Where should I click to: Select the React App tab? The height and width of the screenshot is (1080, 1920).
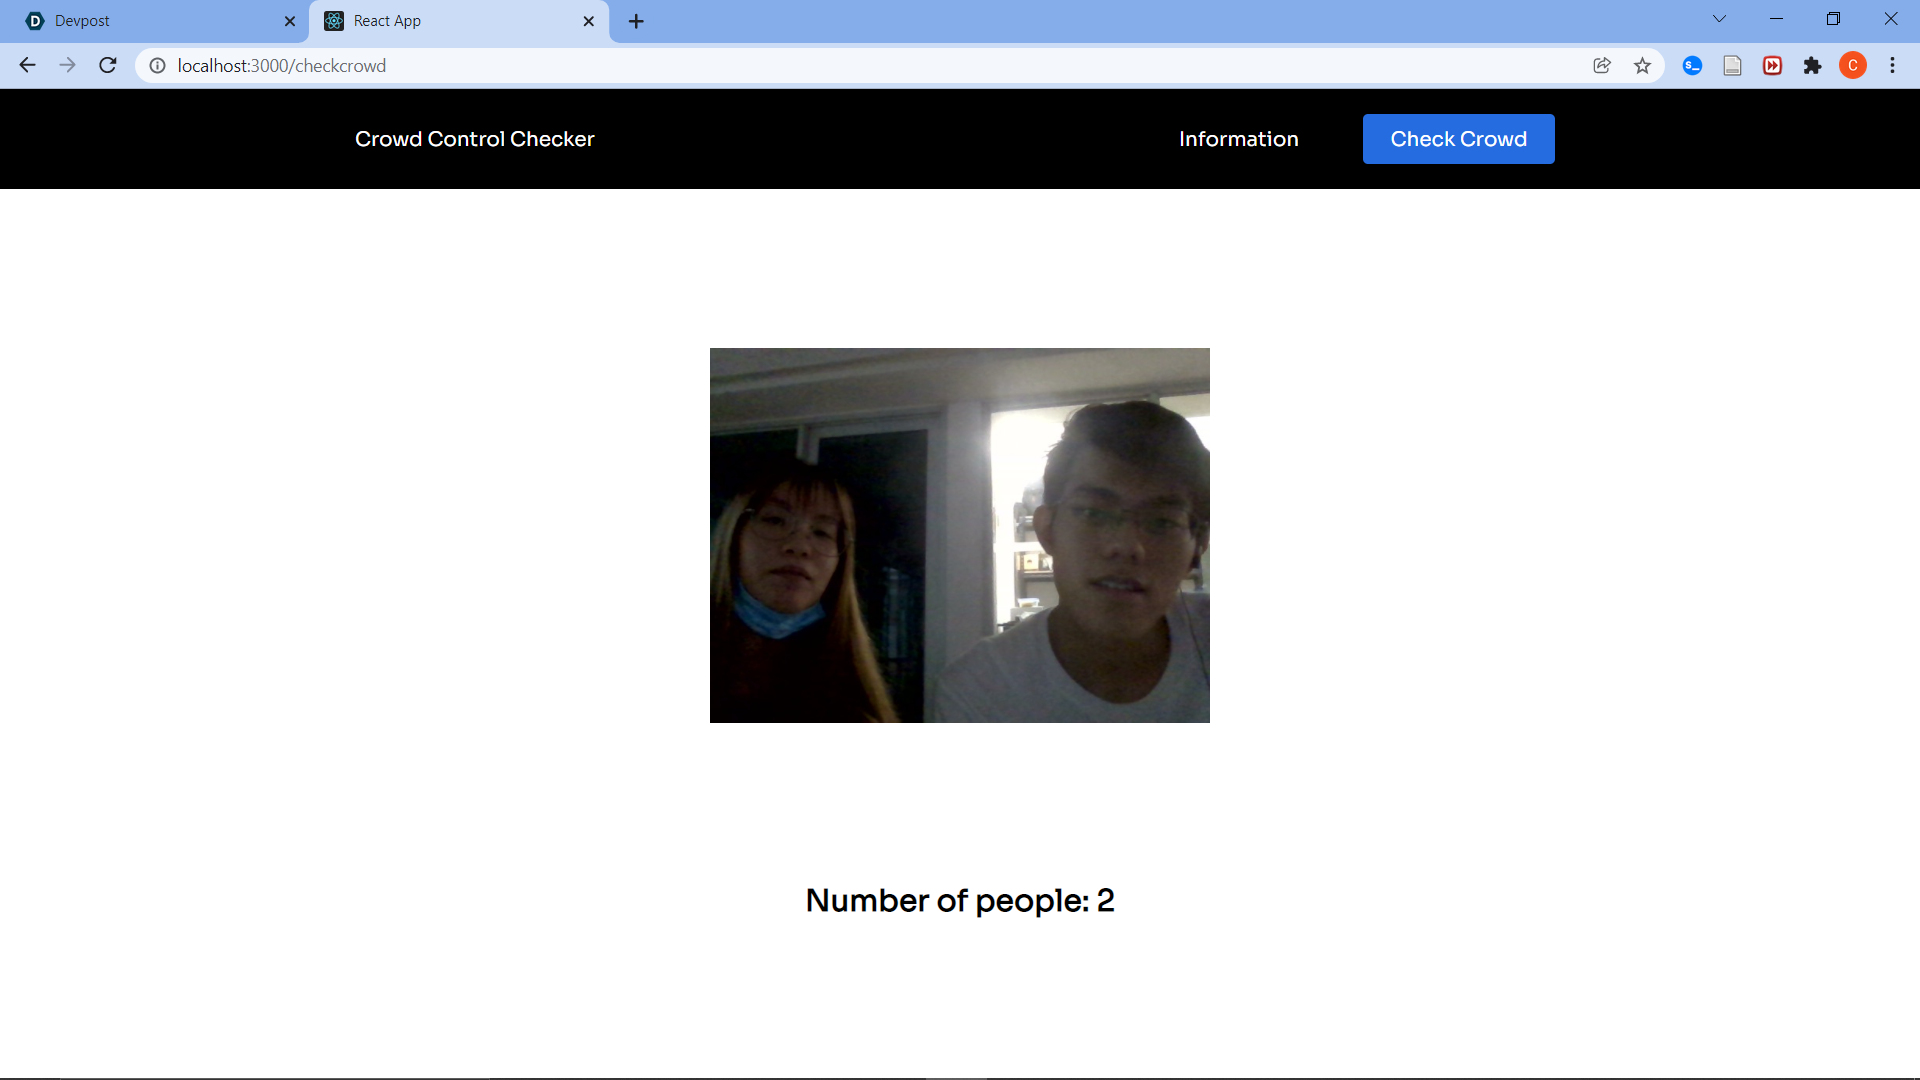pos(450,21)
